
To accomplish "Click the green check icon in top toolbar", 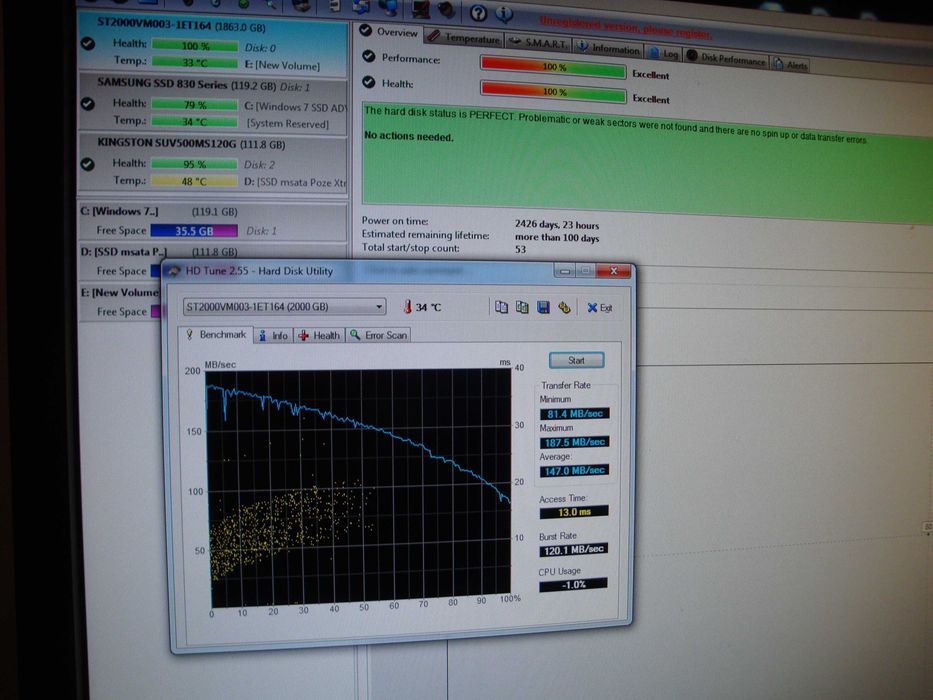I will pyautogui.click(x=243, y=4).
